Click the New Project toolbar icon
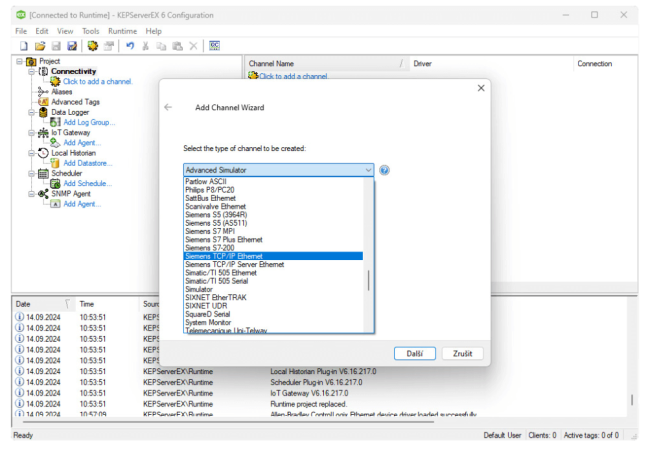The width and height of the screenshot is (648, 450). pyautogui.click(x=24, y=46)
